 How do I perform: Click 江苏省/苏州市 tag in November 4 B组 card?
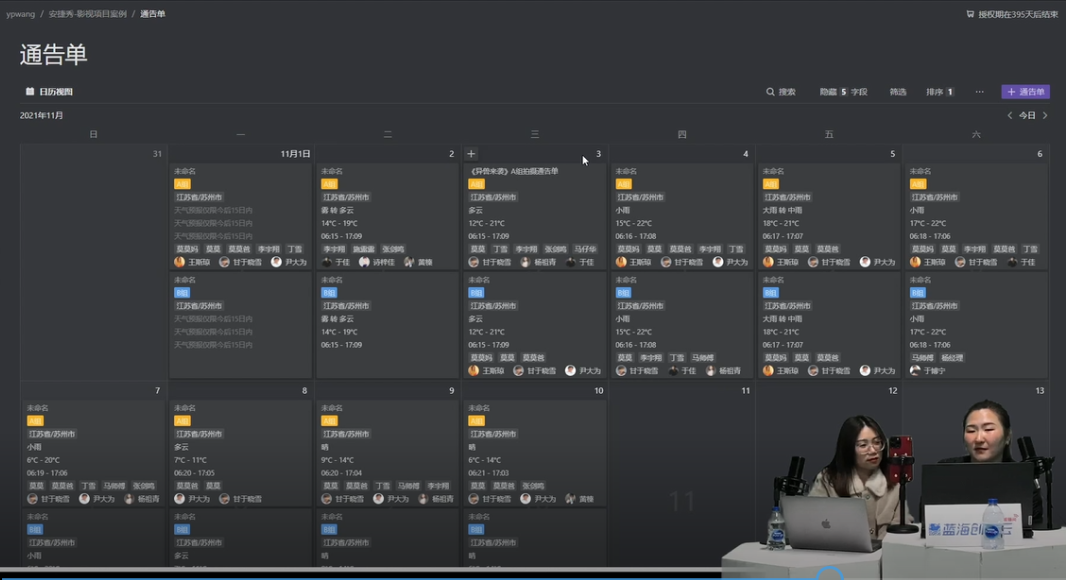coord(640,306)
